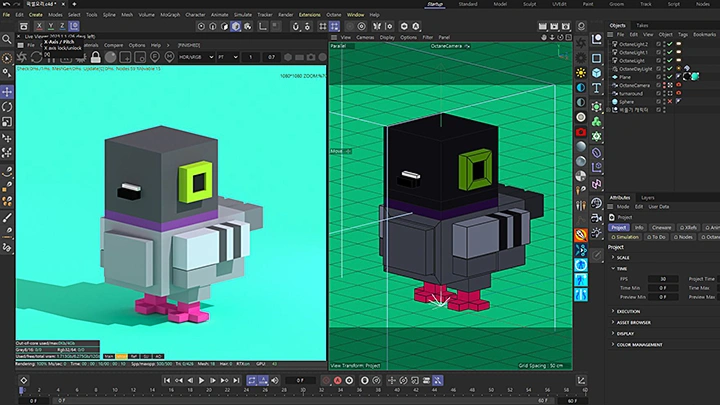Toggle X axis lock

click(39, 26)
